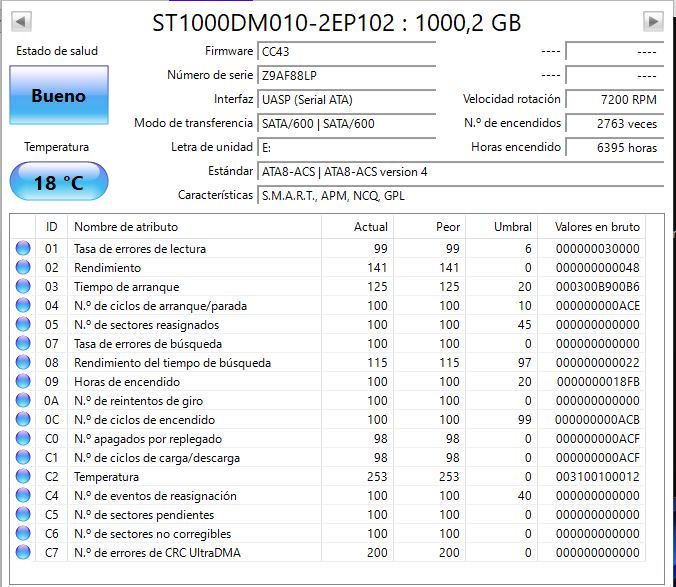Click the Peor column header
Screen dimensions: 676x587
click(429, 227)
